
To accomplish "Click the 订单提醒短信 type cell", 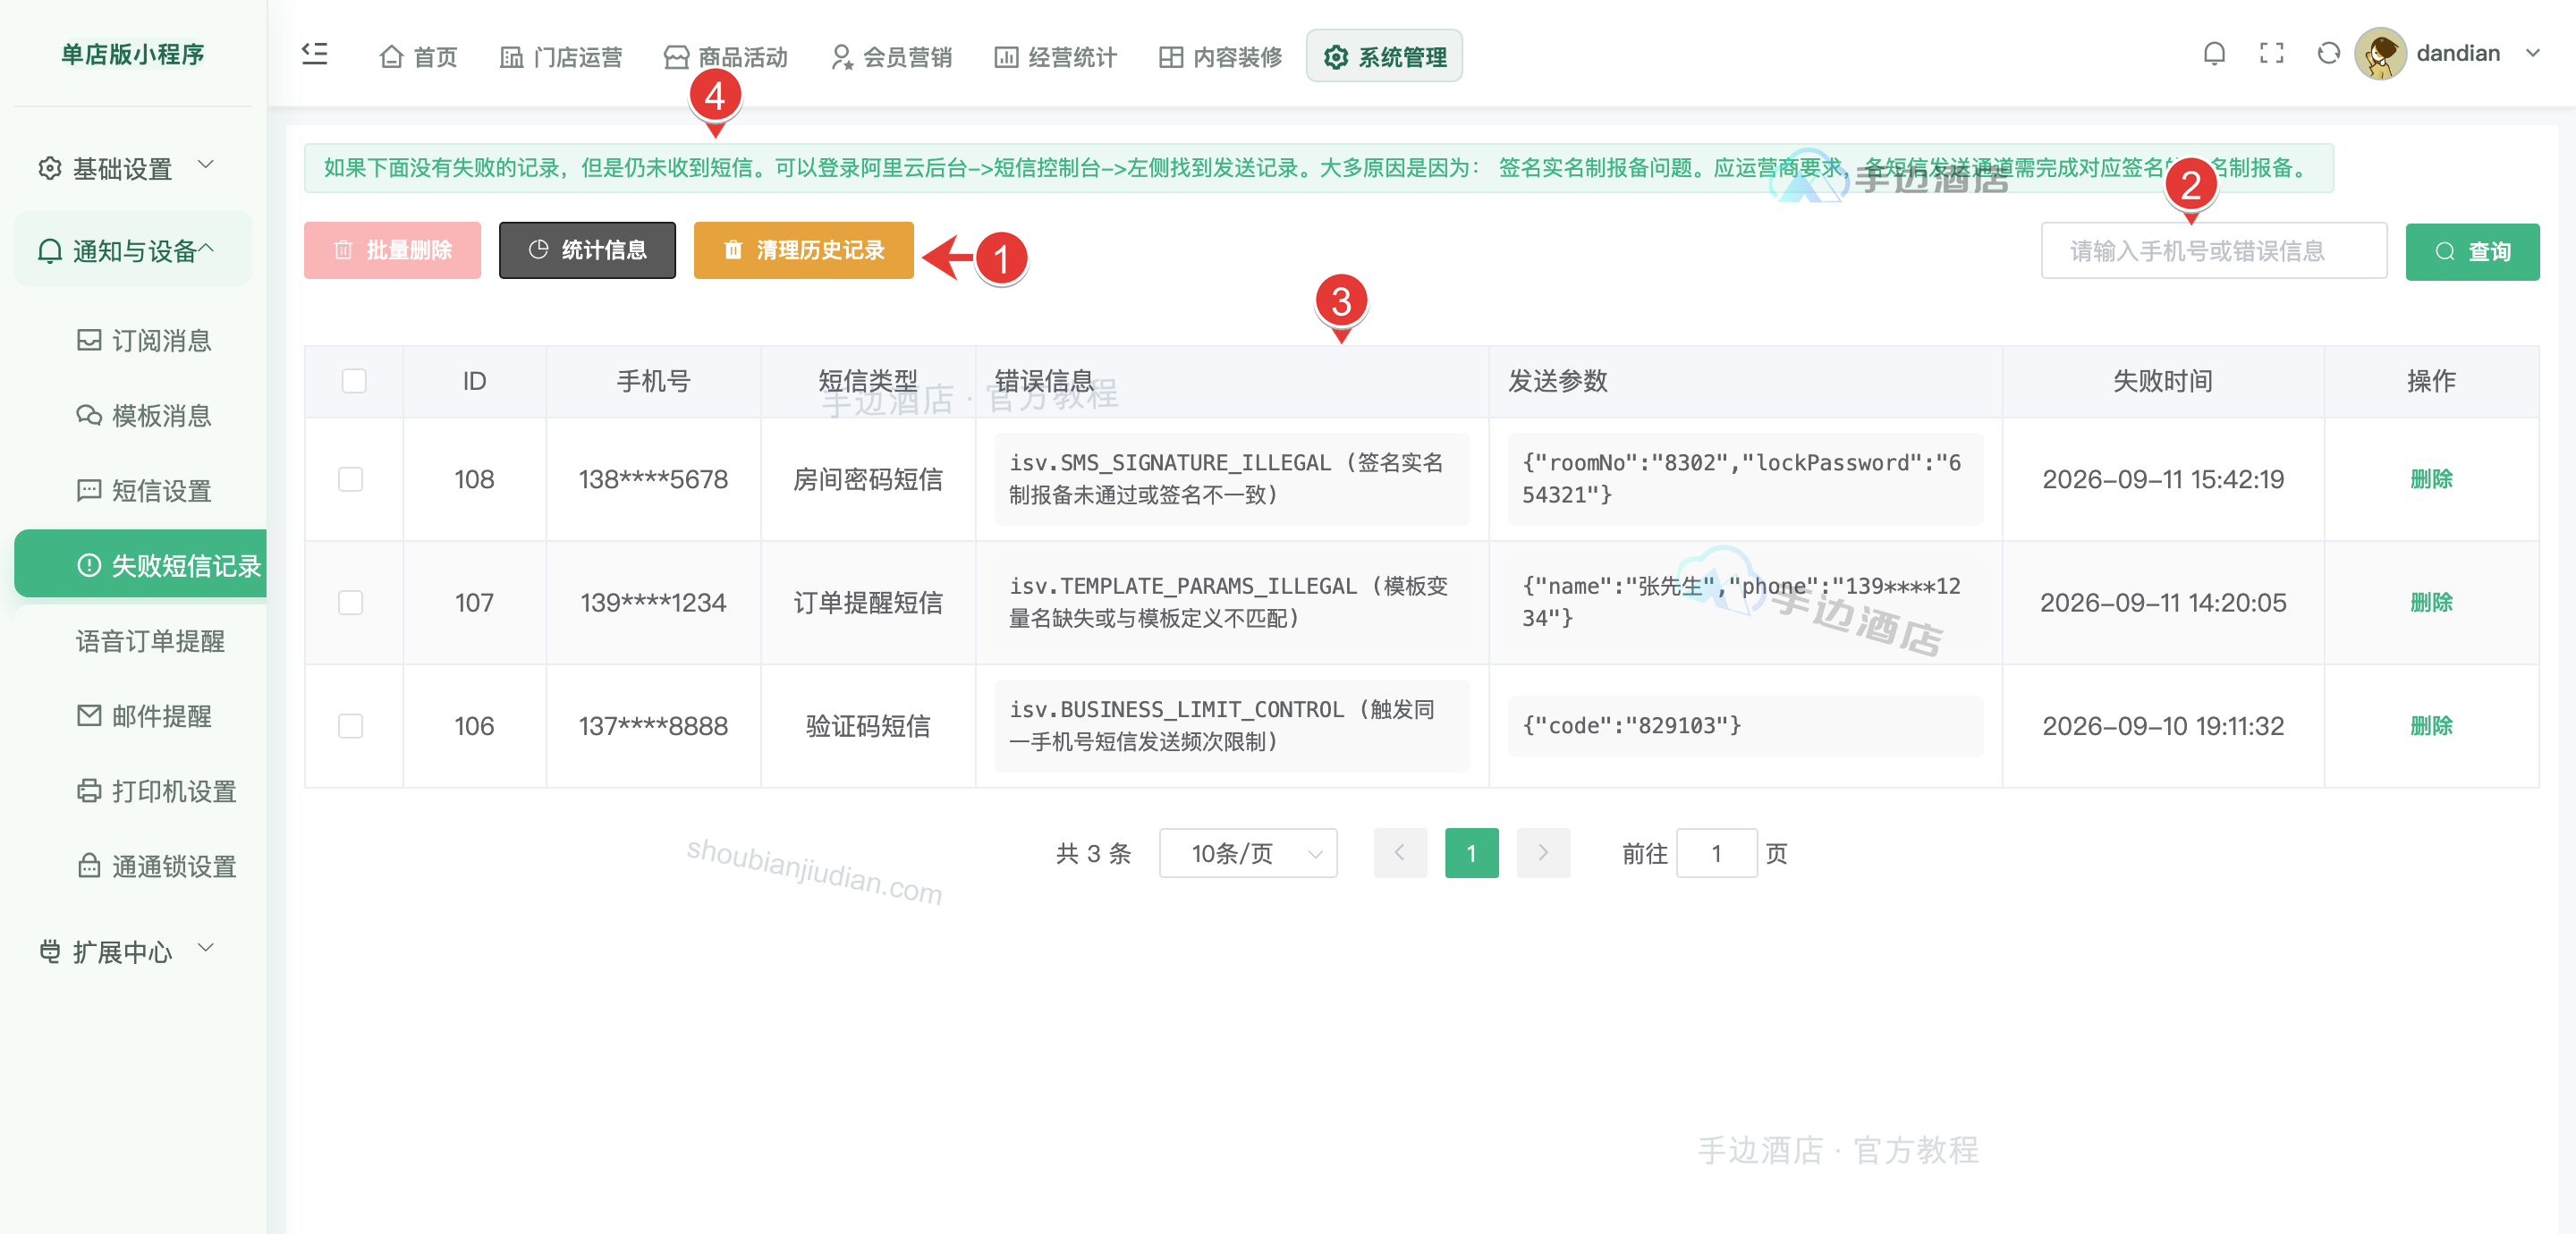I will point(868,603).
